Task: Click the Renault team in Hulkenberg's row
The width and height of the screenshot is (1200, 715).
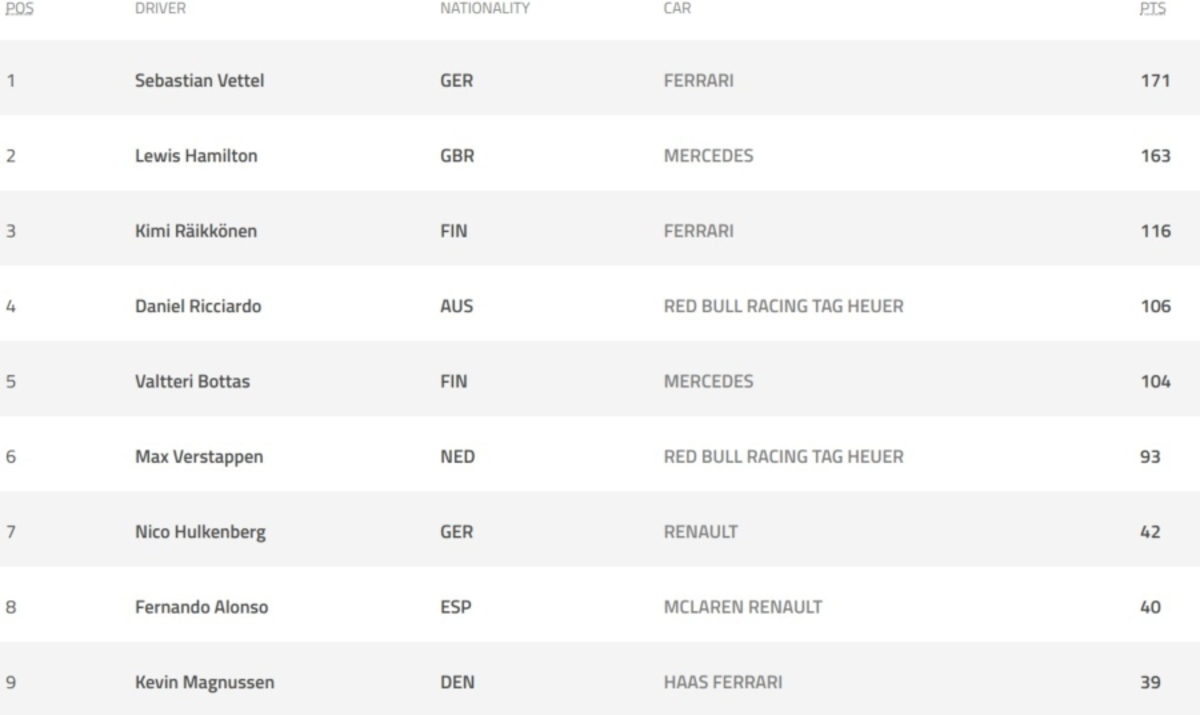Action: tap(700, 531)
